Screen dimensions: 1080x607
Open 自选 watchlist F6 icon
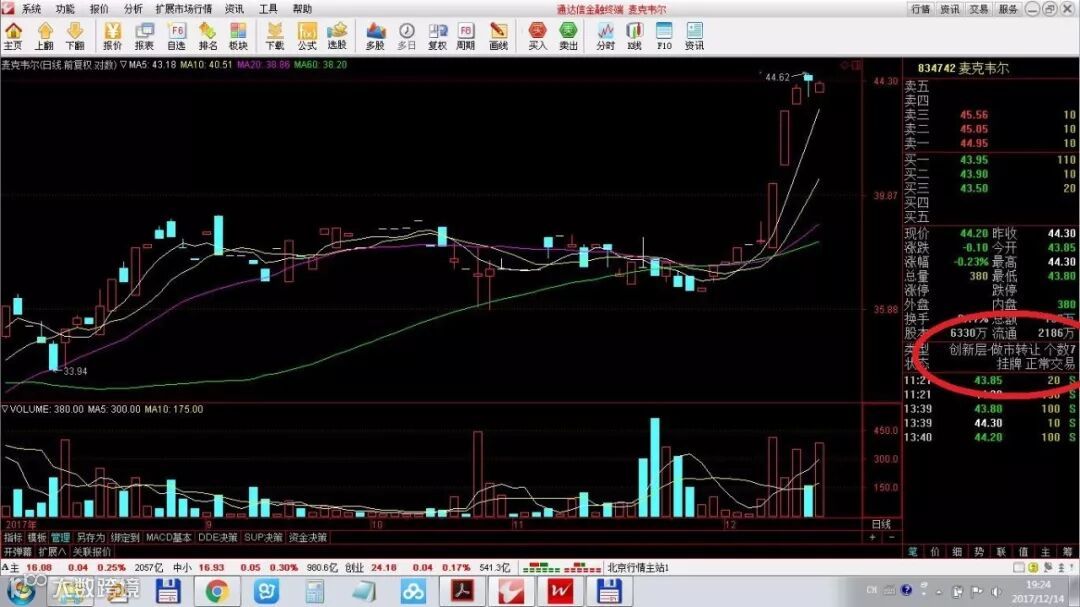(176, 36)
